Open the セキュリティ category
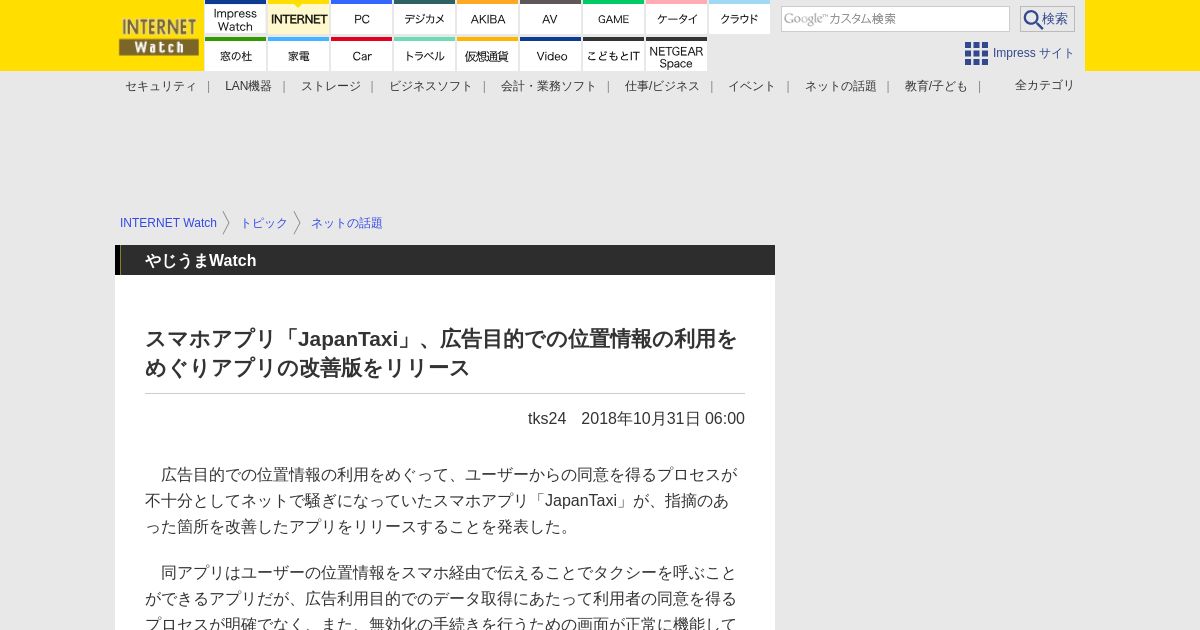 161,86
